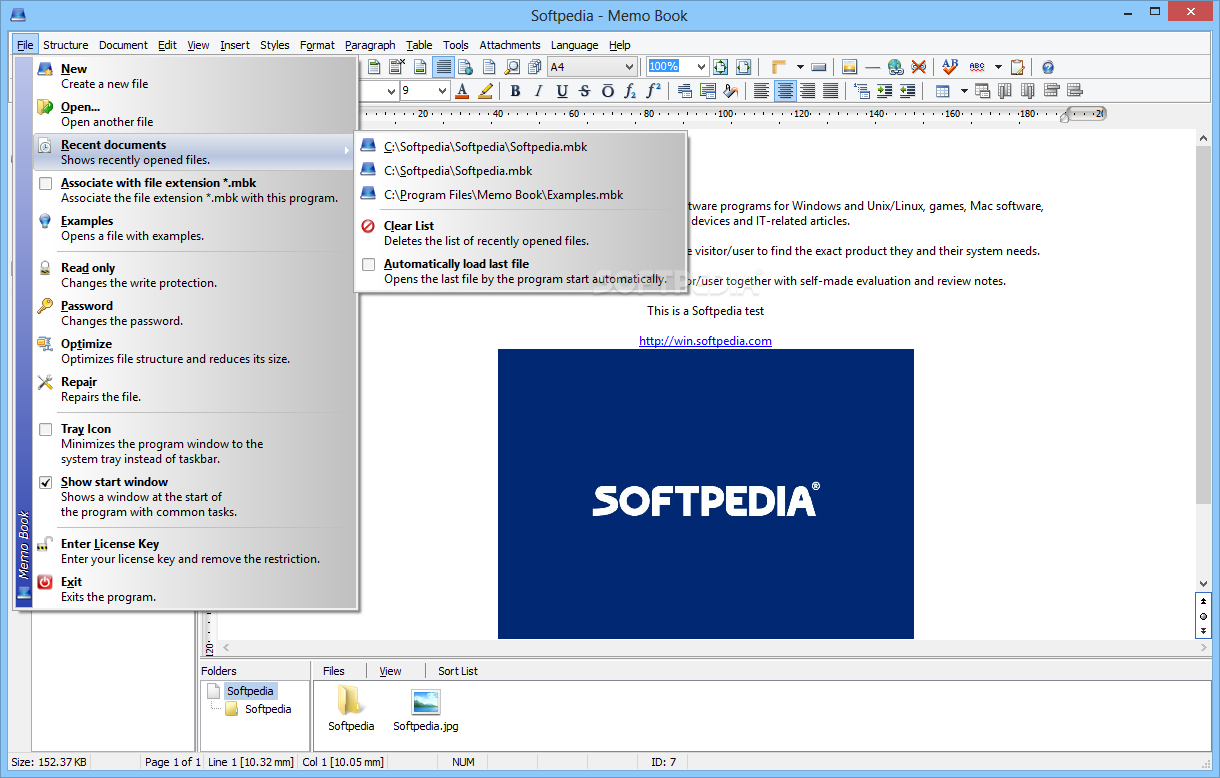Click Clear List in recent documents submenu
Image resolution: width=1220 pixels, height=778 pixels.
tap(519, 233)
